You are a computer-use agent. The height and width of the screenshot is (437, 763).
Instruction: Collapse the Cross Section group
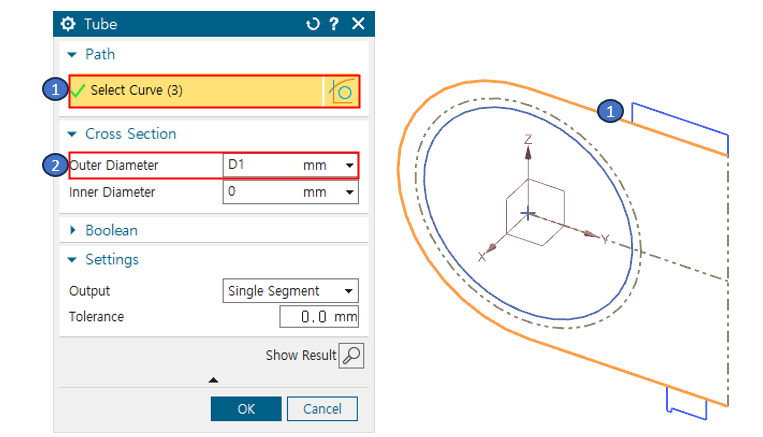tap(72, 134)
